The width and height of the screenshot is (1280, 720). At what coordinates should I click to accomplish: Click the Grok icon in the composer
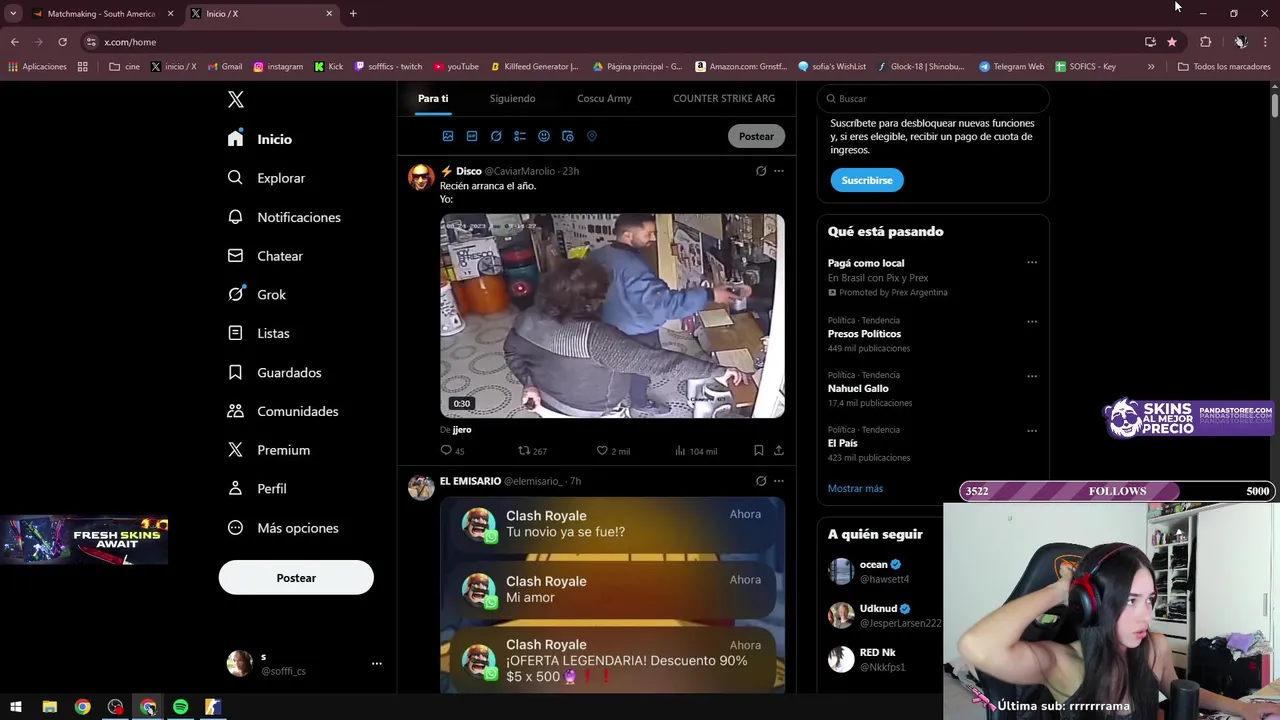click(x=496, y=136)
